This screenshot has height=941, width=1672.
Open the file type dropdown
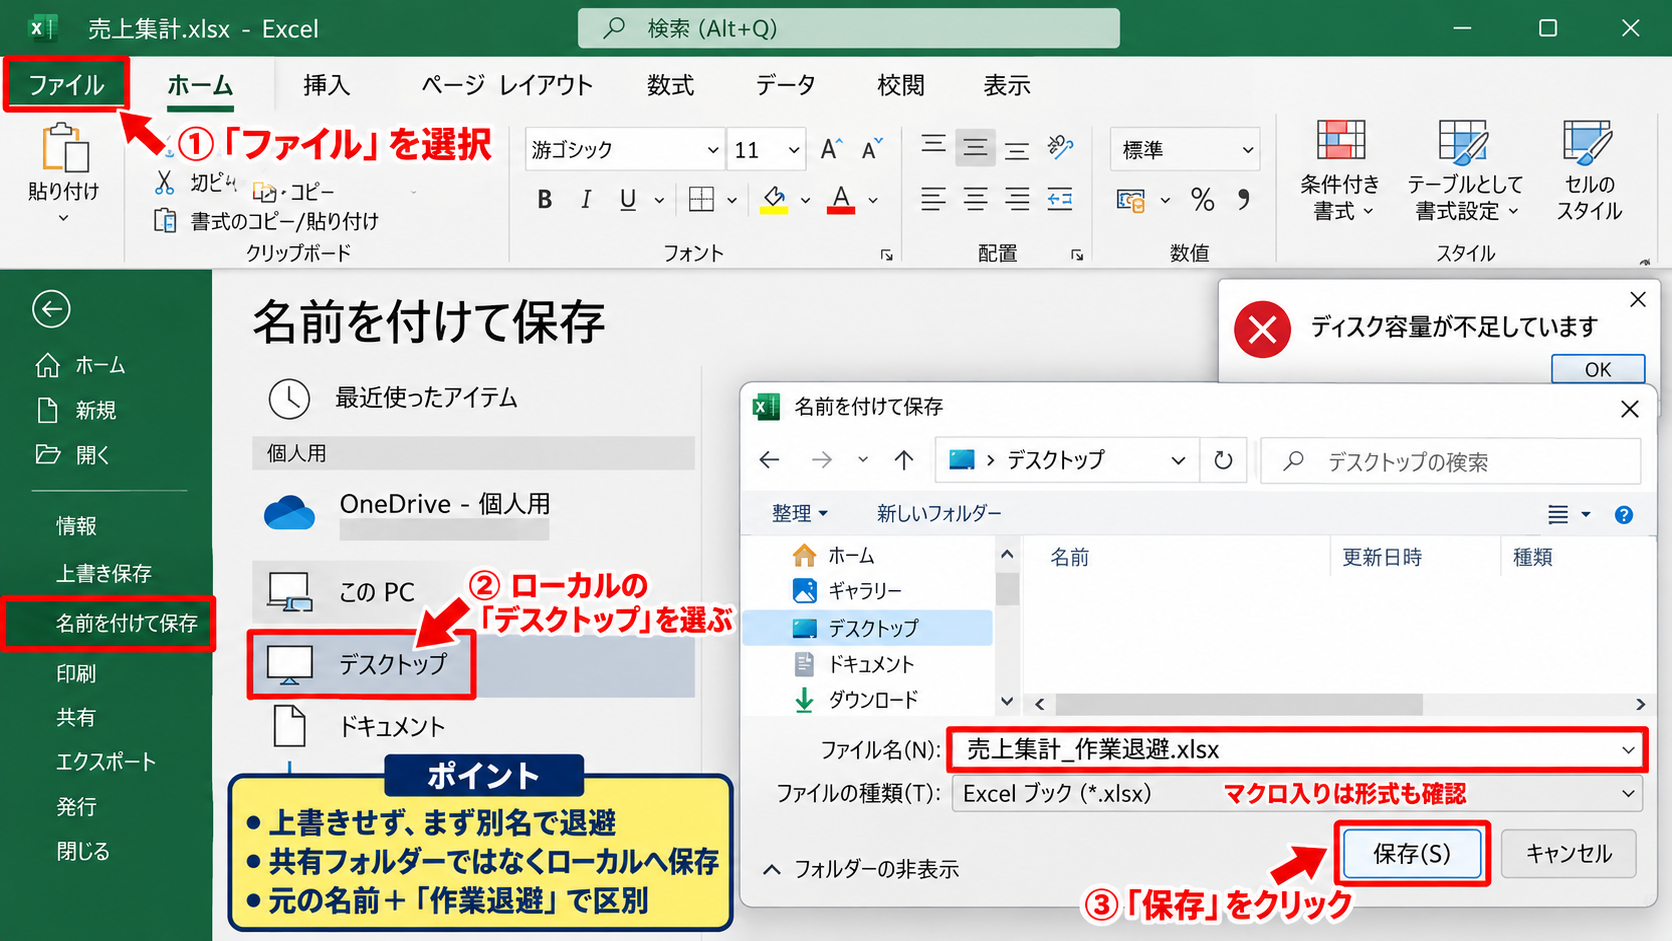pos(1628,794)
